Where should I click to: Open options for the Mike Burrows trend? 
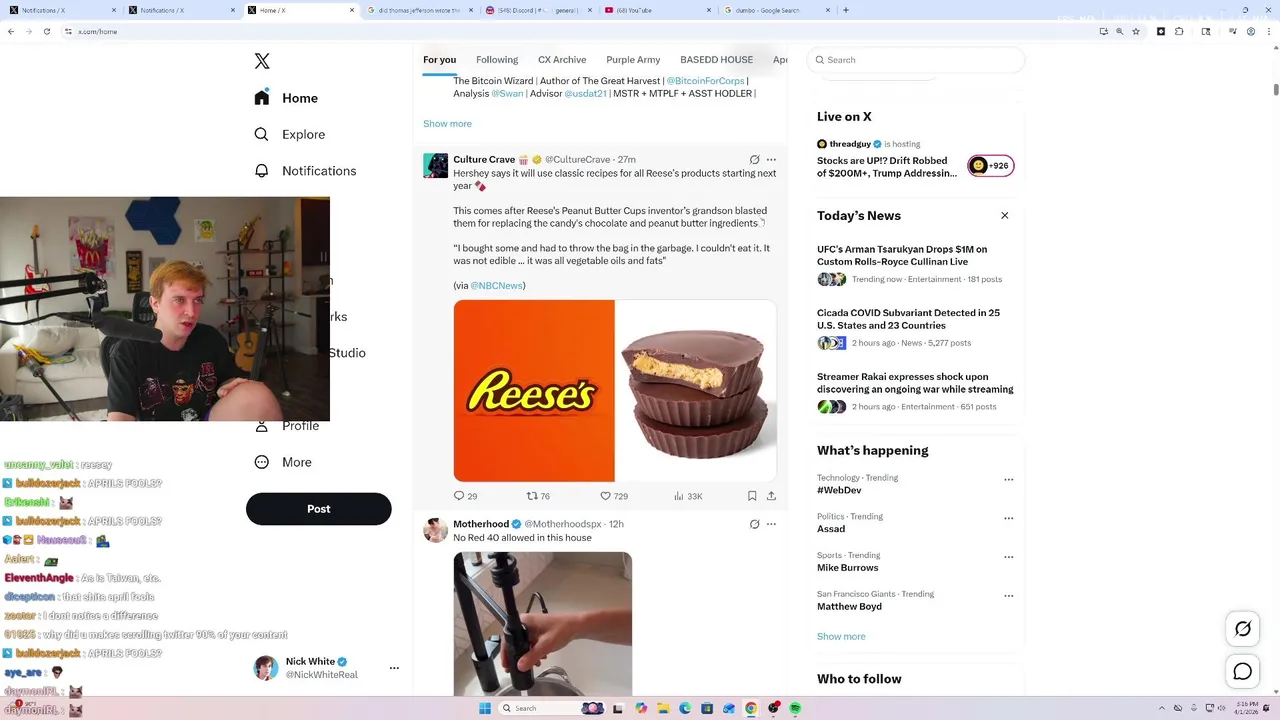click(1008, 558)
